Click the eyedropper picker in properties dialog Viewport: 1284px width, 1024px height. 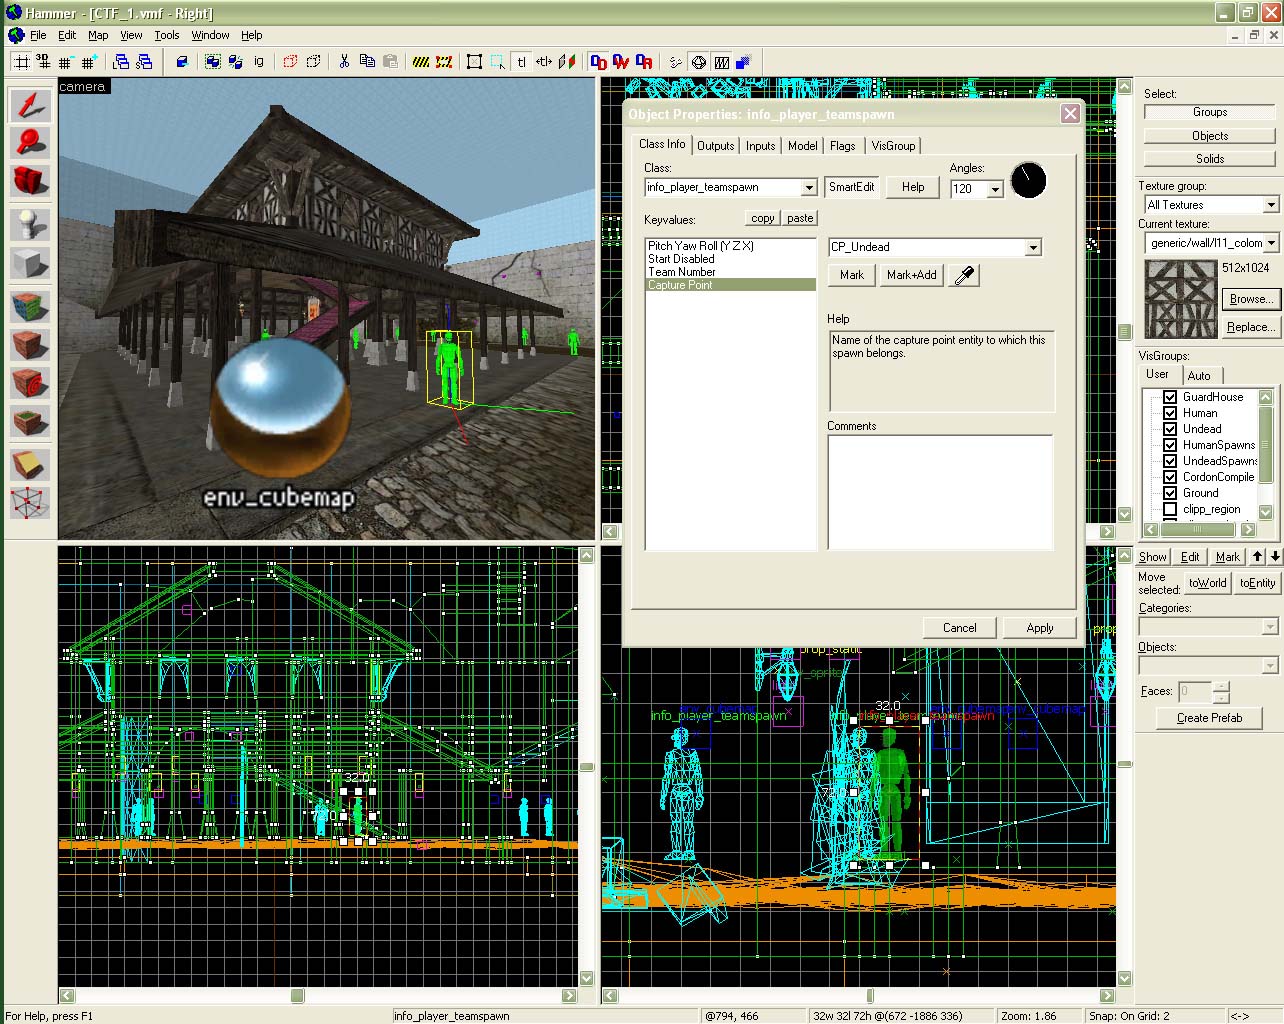[x=964, y=275]
